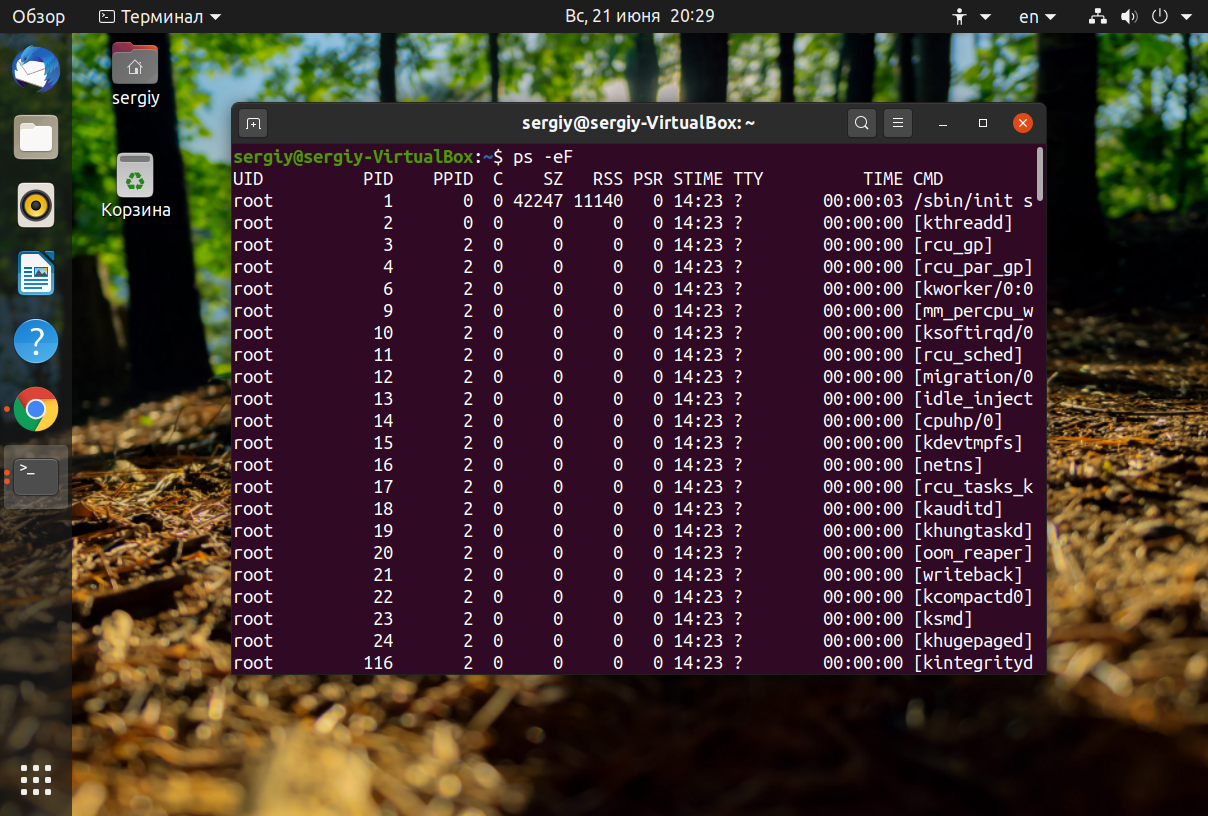Open the sergiy home folder on desktop
Viewport: 1208px width, 816px height.
[x=135, y=74]
